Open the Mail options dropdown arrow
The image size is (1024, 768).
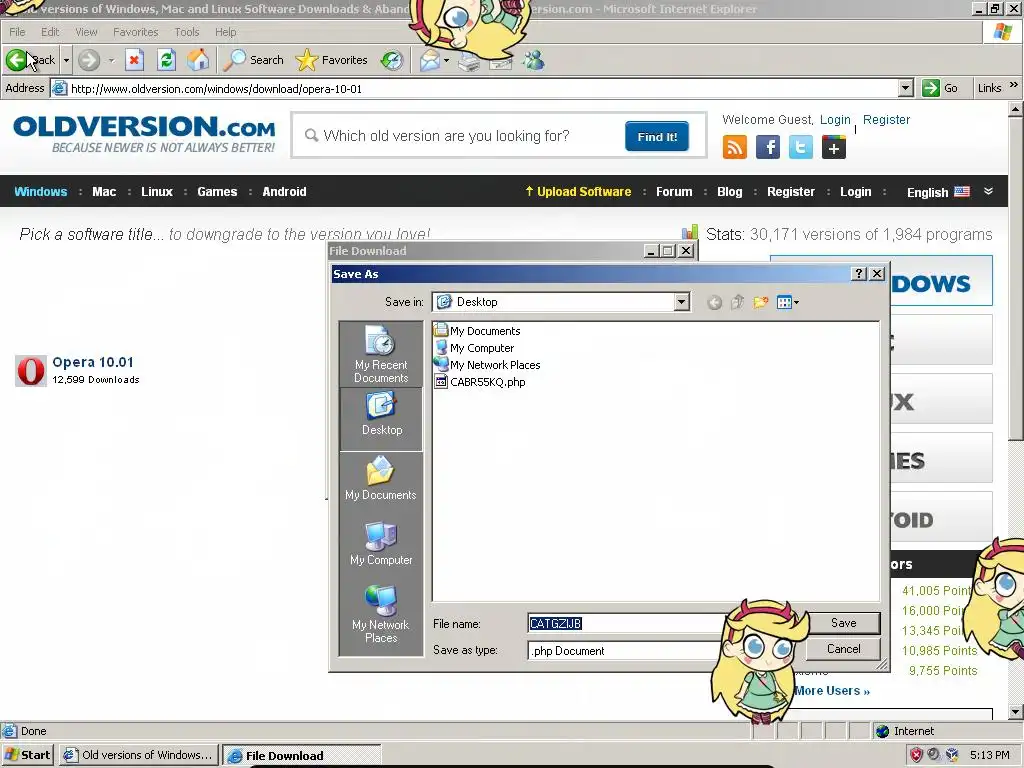pyautogui.click(x=447, y=60)
